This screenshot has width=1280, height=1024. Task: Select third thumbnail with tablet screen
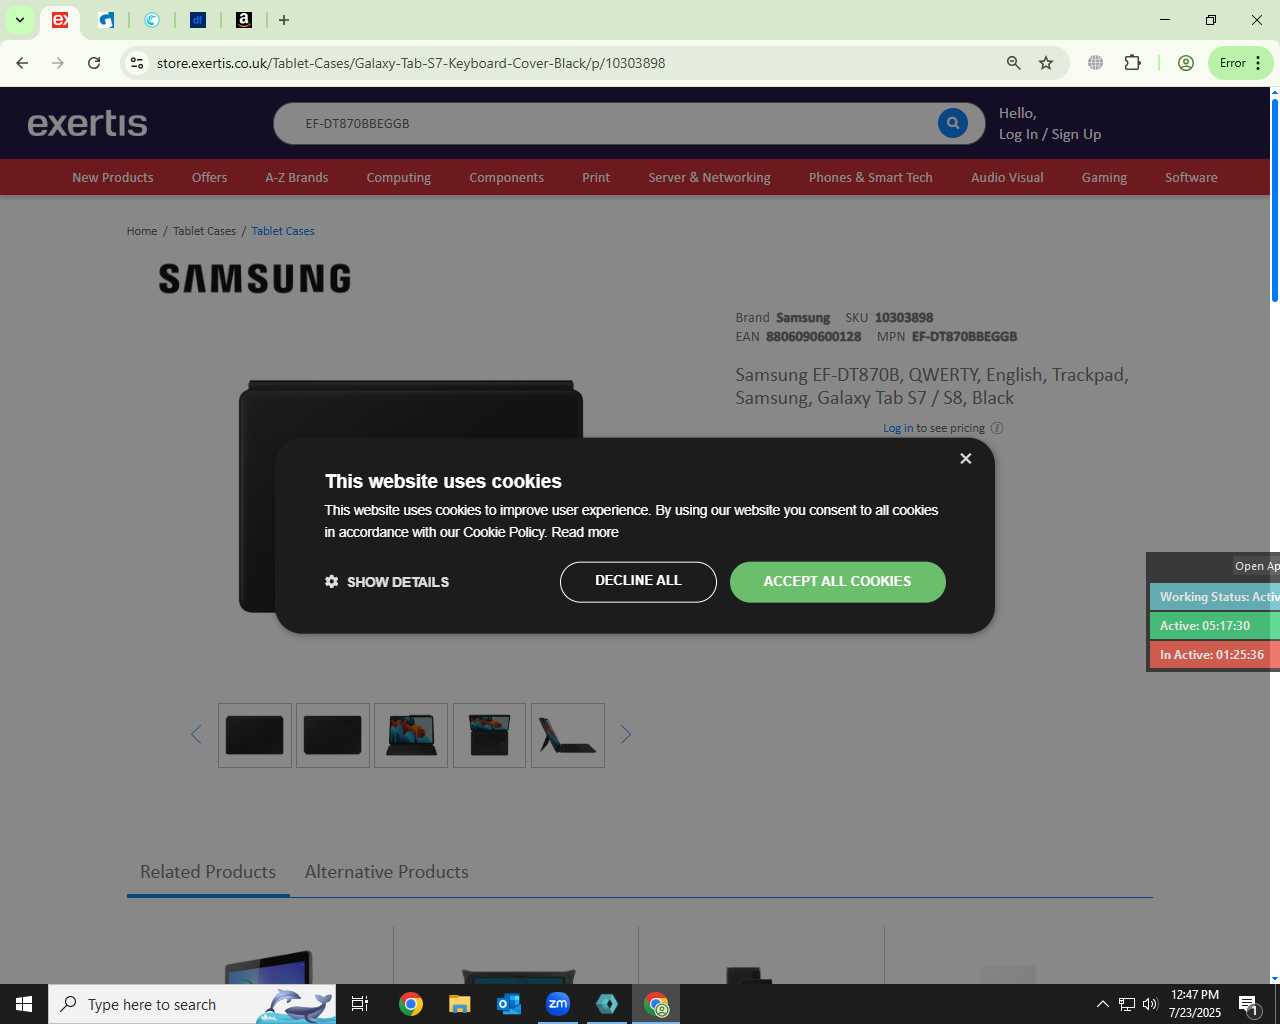(x=411, y=735)
